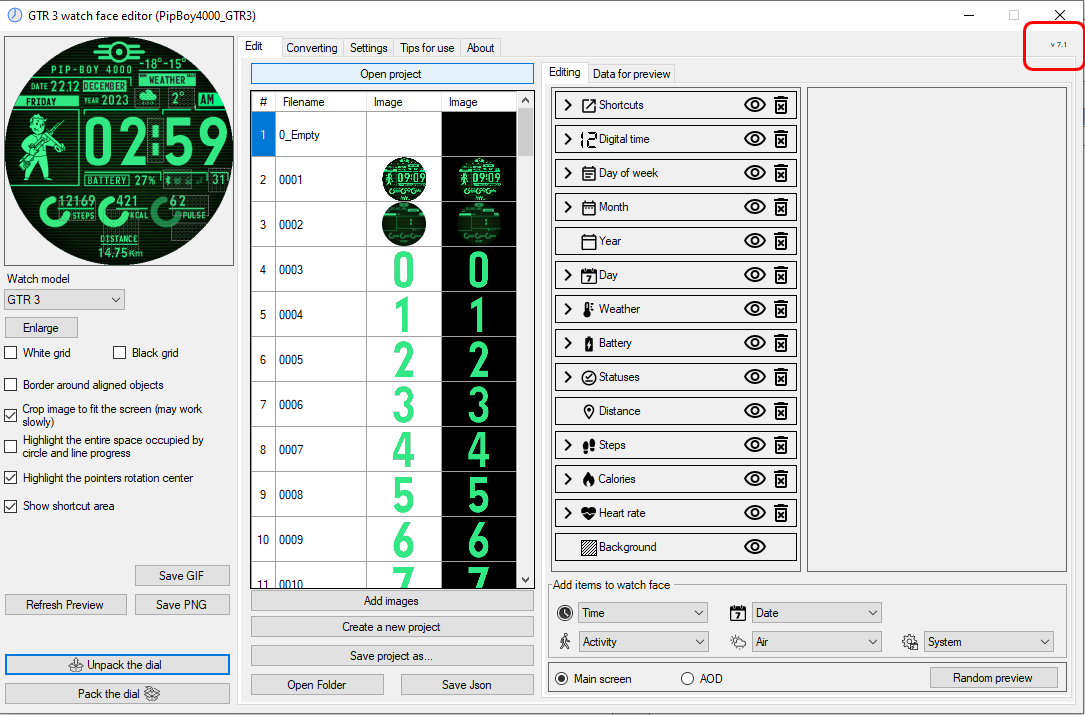Delete the Steps element

(x=781, y=445)
